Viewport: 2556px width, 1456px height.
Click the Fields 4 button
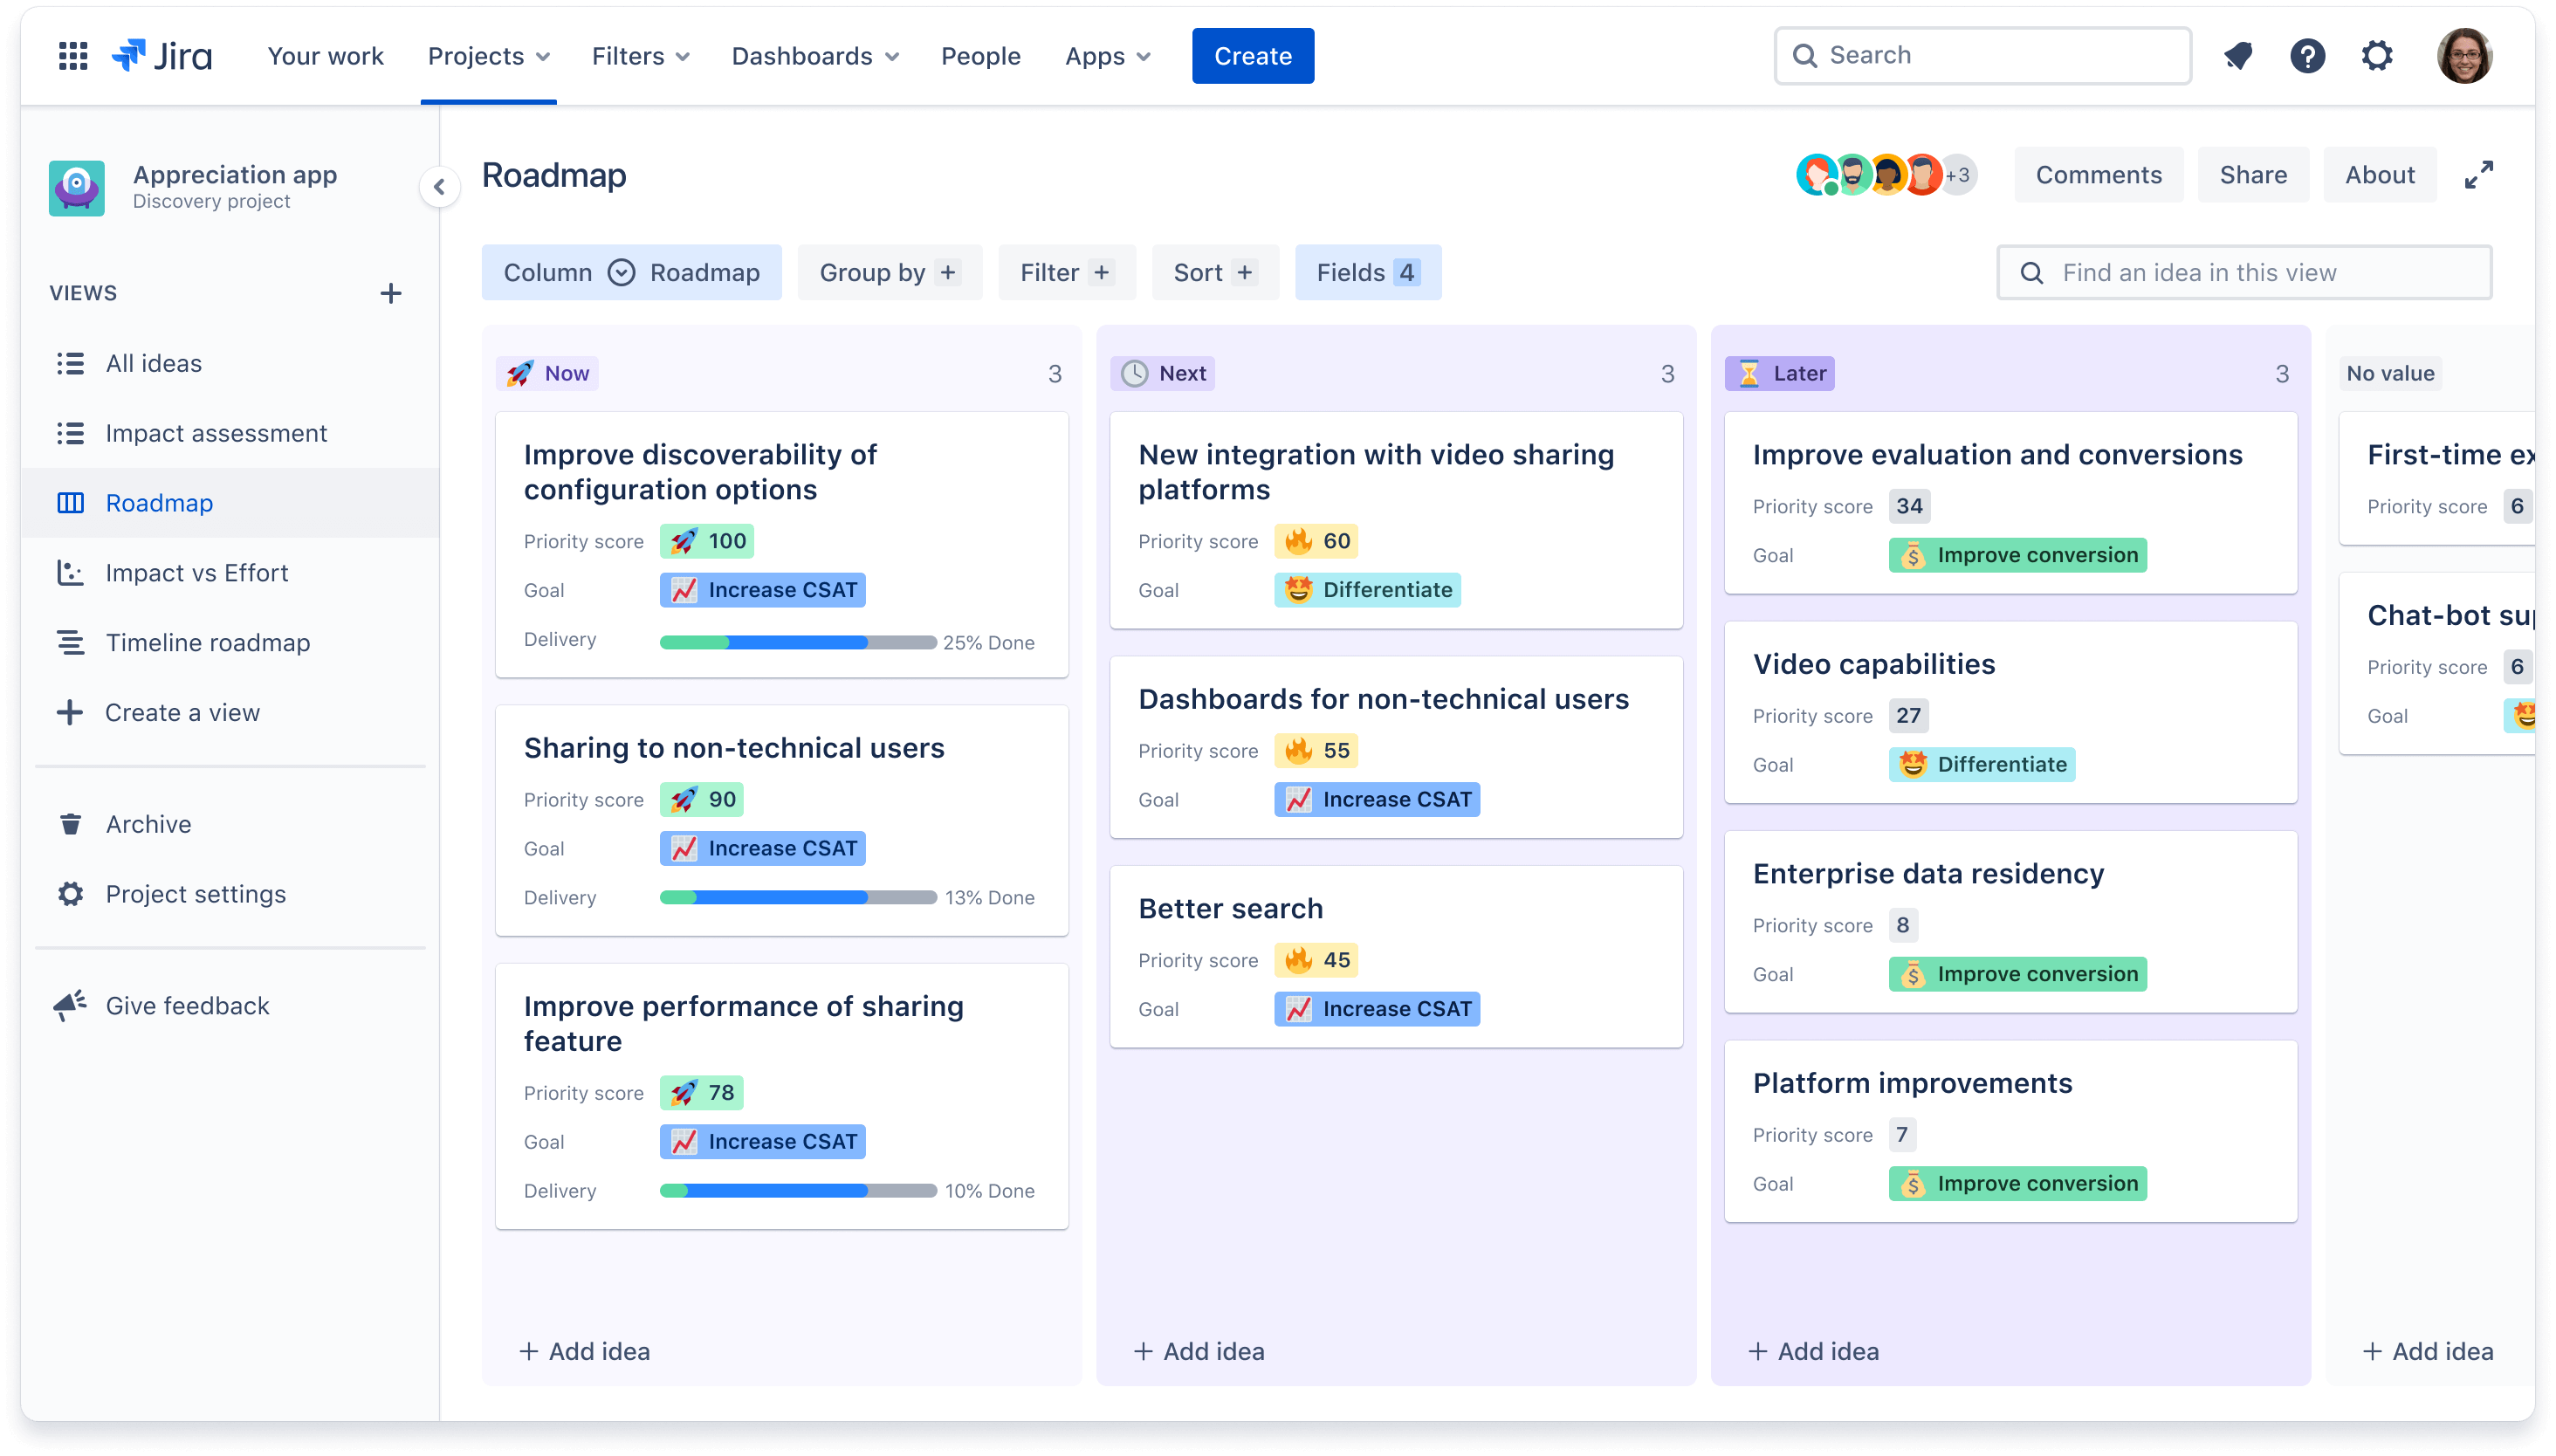click(1366, 272)
